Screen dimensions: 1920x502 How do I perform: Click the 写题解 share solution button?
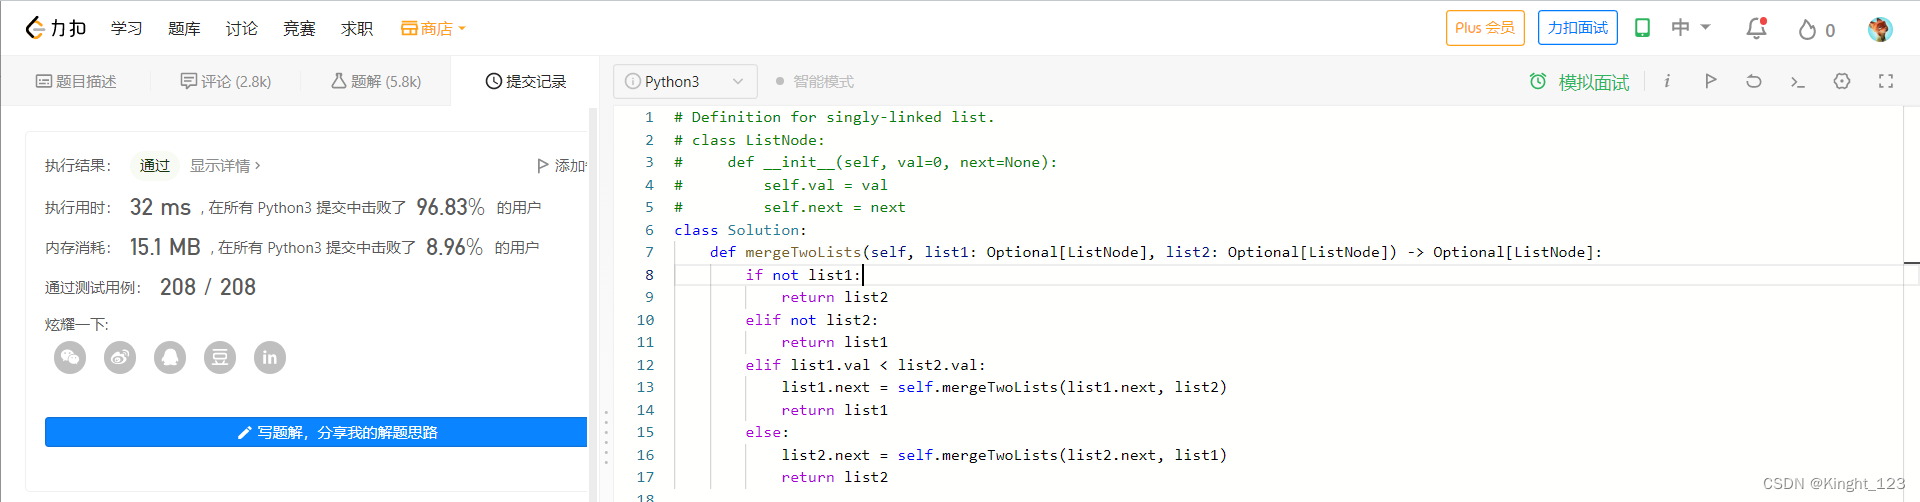[316, 432]
